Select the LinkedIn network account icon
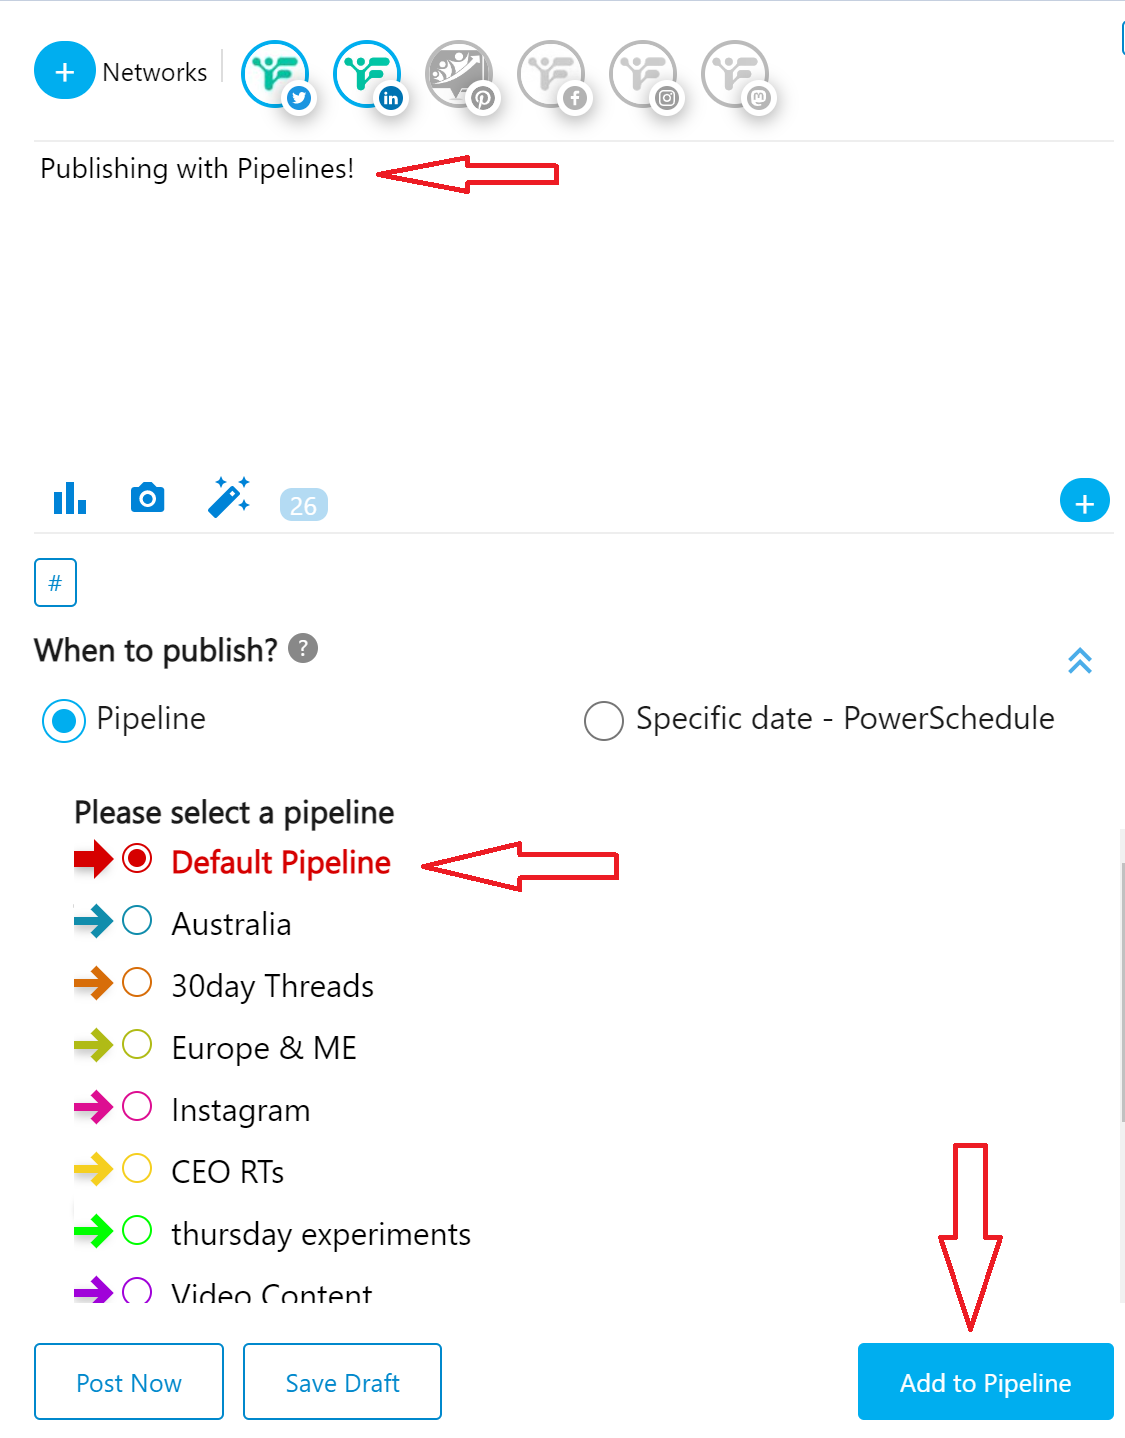 367,75
